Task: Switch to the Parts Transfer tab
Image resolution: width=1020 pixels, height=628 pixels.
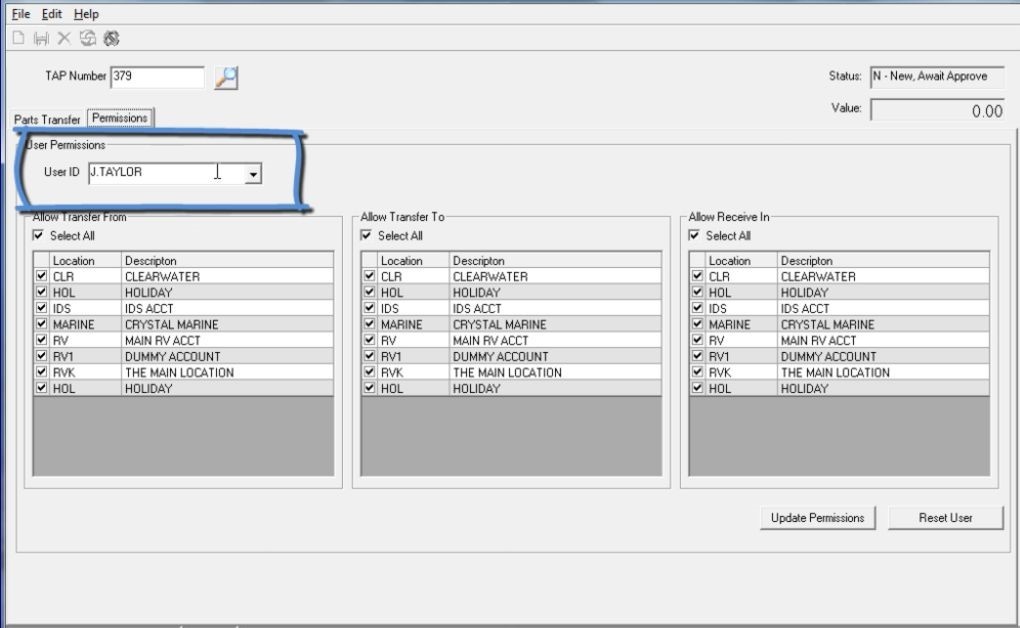Action: [x=47, y=119]
